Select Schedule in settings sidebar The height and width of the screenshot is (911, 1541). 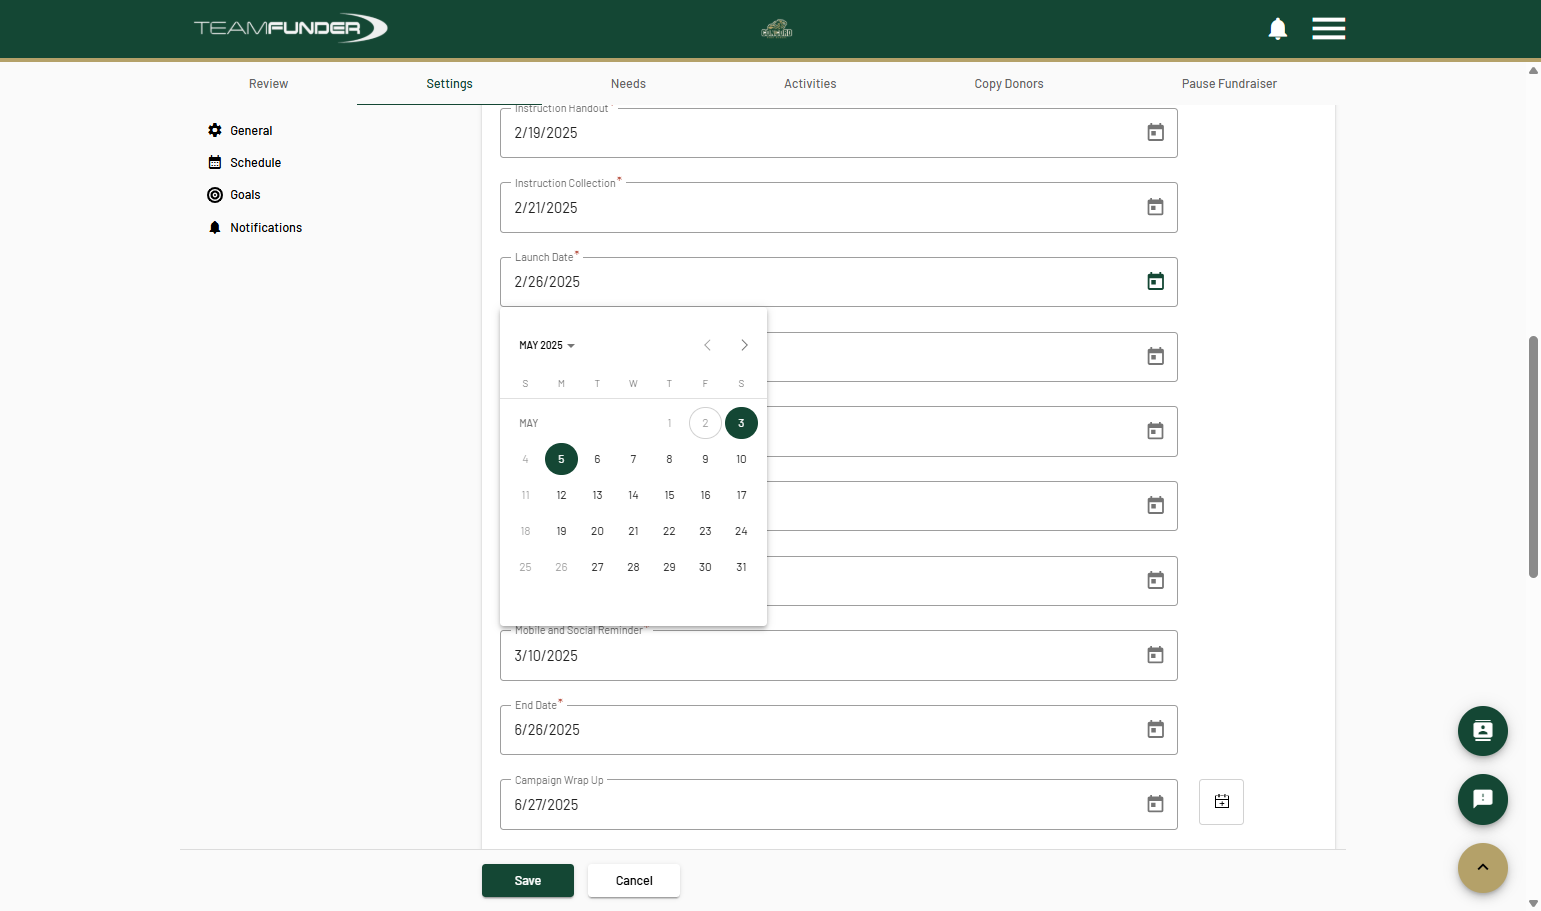point(245,163)
